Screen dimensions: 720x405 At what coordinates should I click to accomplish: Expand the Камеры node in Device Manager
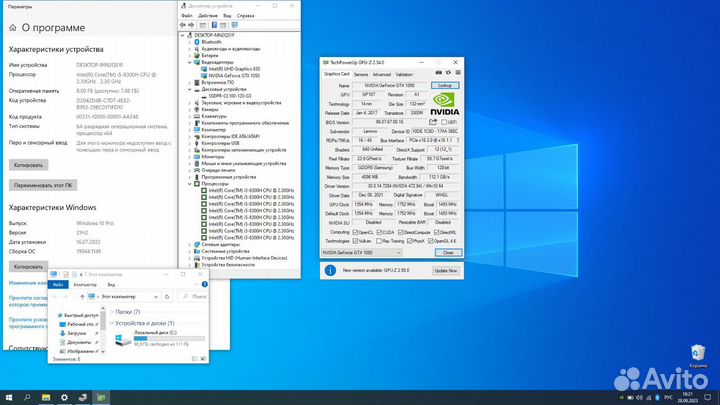tap(190, 109)
